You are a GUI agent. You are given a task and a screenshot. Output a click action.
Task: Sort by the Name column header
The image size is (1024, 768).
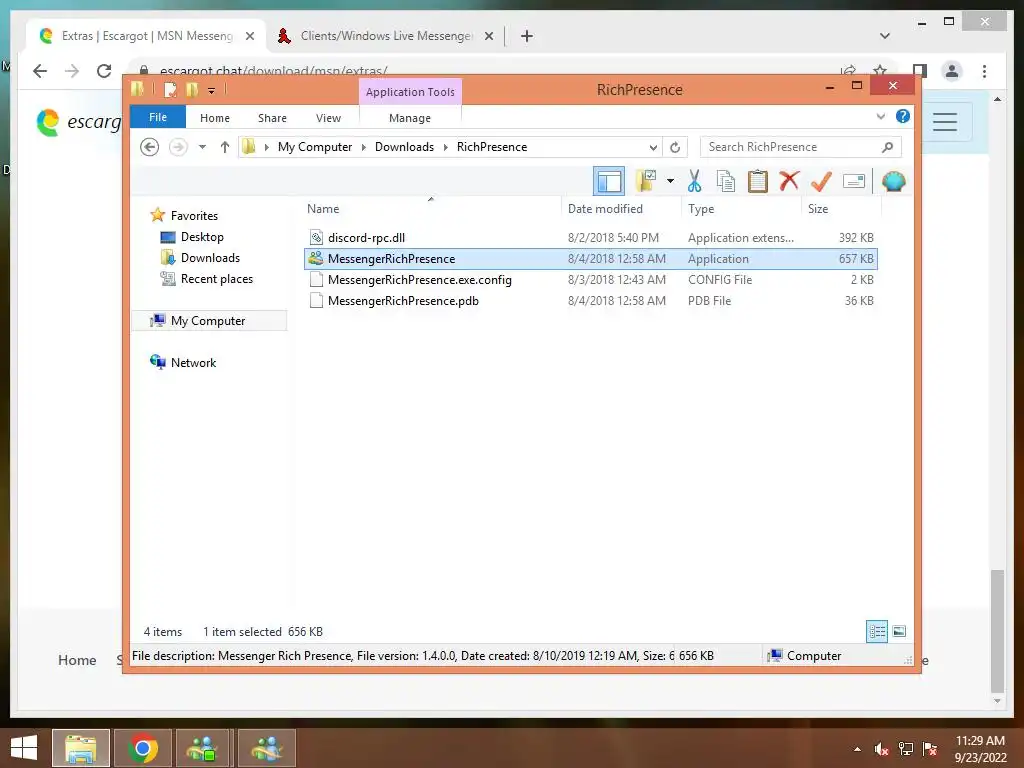431,209
